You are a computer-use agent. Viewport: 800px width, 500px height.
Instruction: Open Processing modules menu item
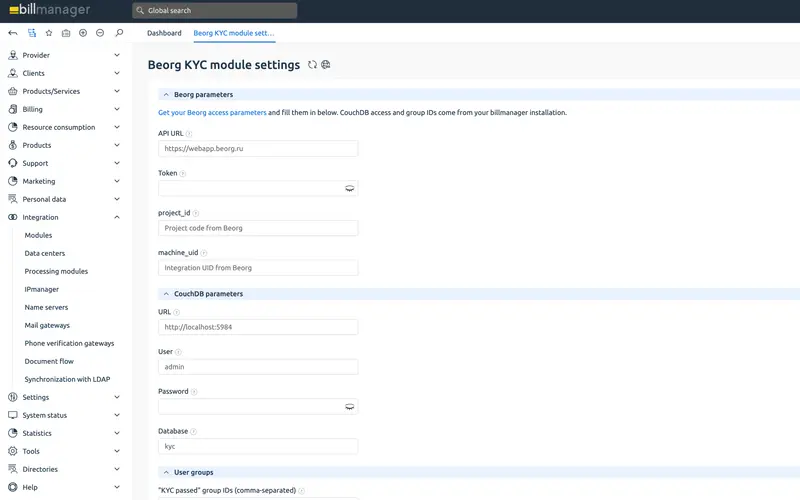coord(56,271)
